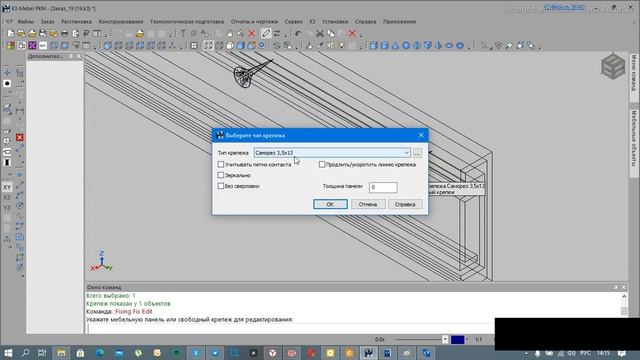Screen dimensions: 640x360
Task: Click the Справка button in dialog
Action: 405,204
